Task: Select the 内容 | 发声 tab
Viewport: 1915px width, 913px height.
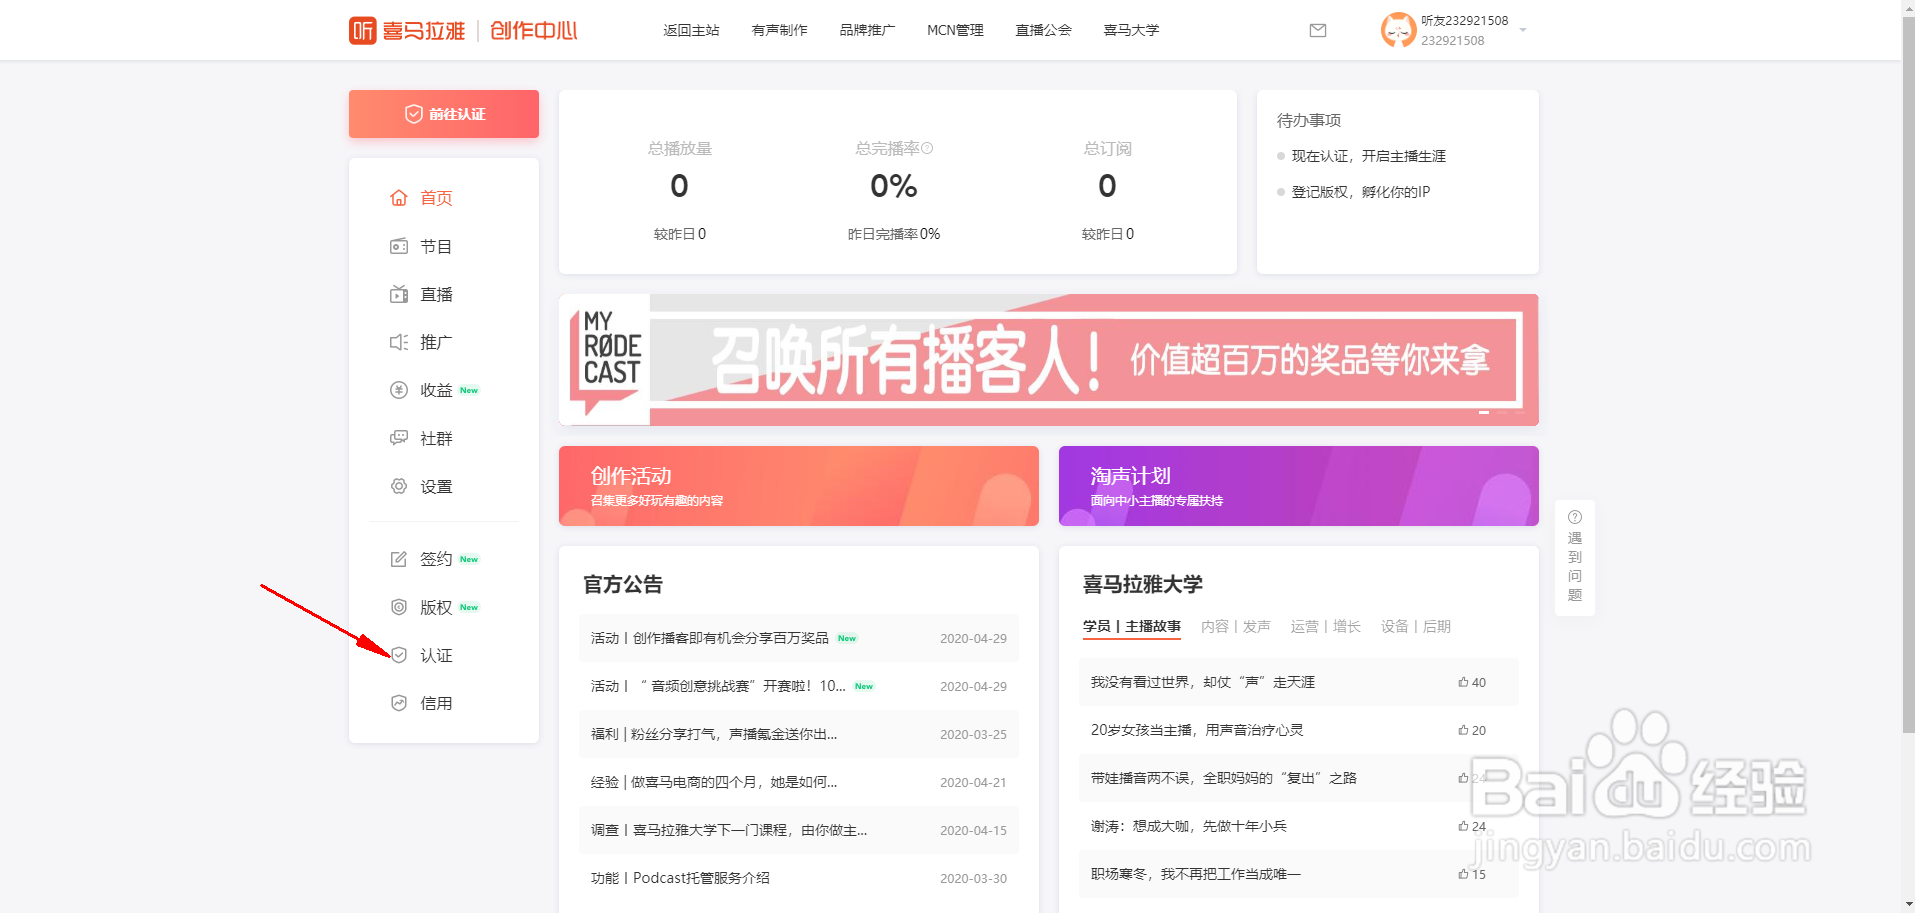Action: click(1236, 626)
